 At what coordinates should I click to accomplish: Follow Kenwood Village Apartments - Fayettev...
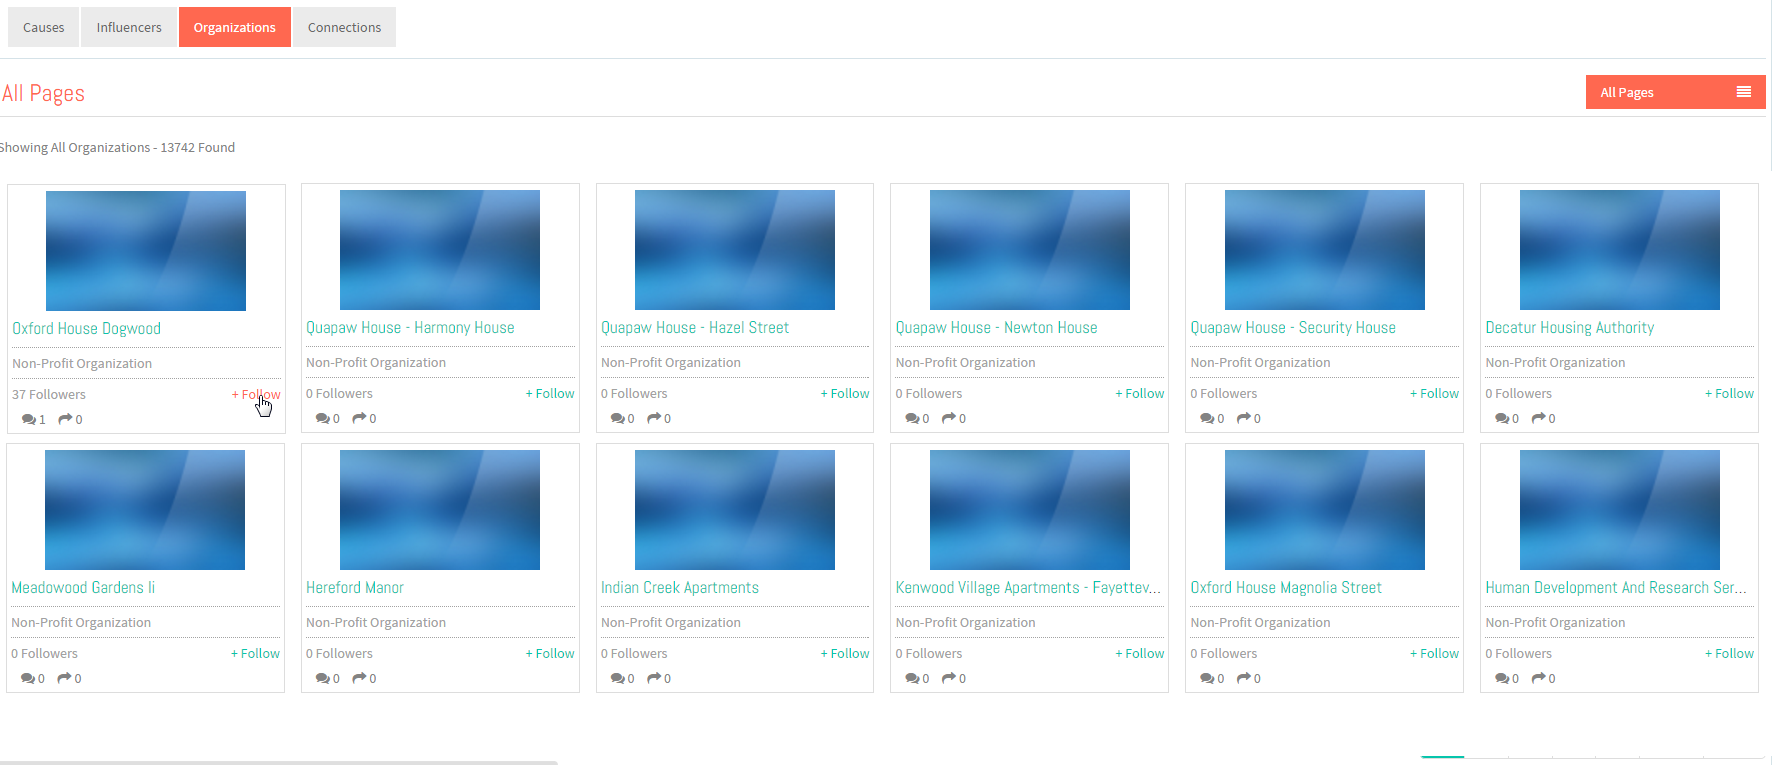[1140, 653]
